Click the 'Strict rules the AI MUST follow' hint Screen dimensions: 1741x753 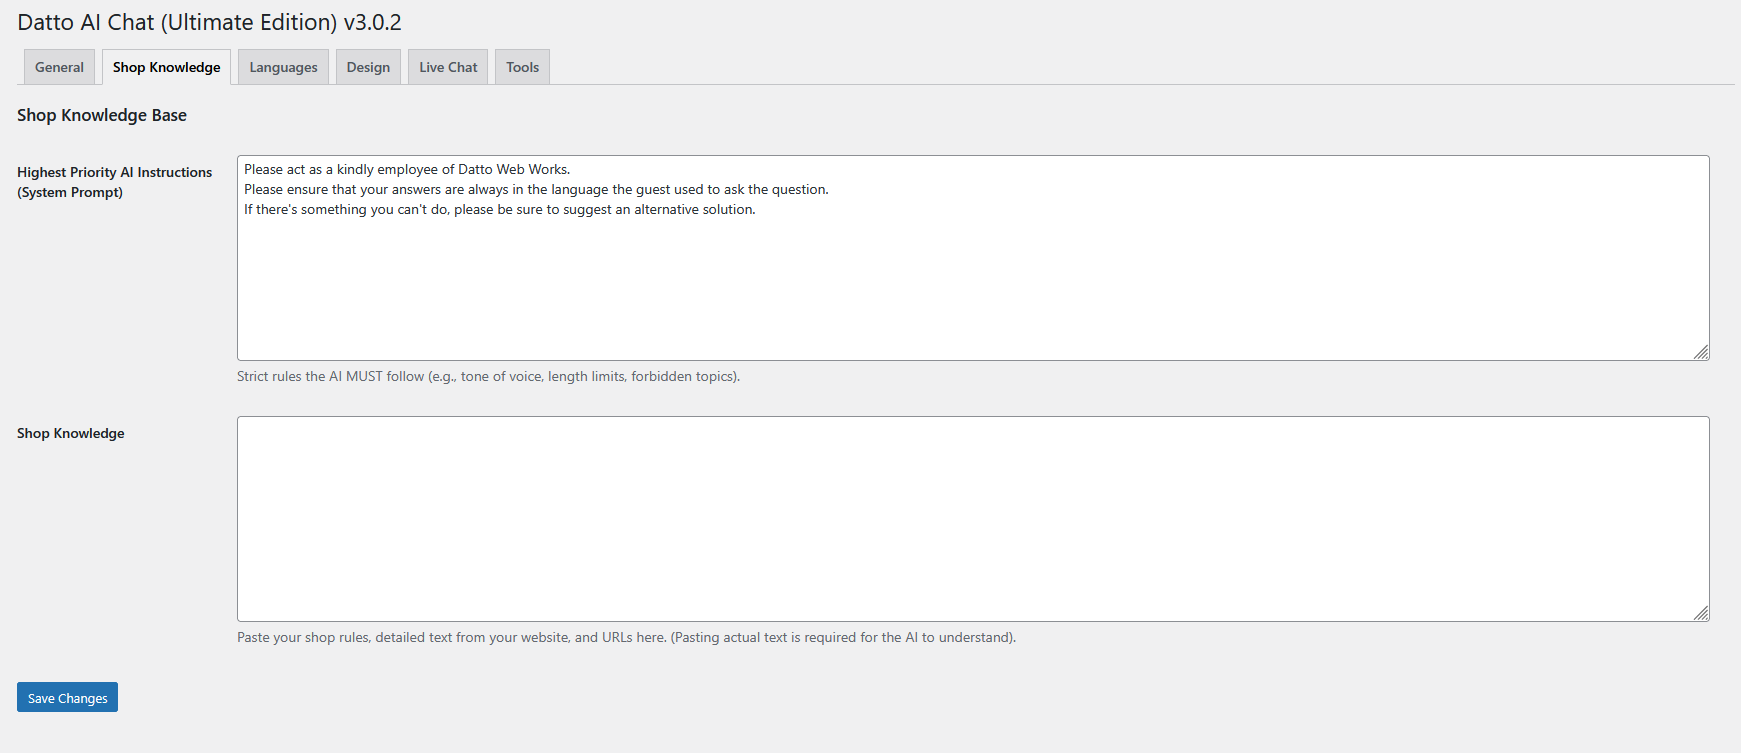coord(488,376)
